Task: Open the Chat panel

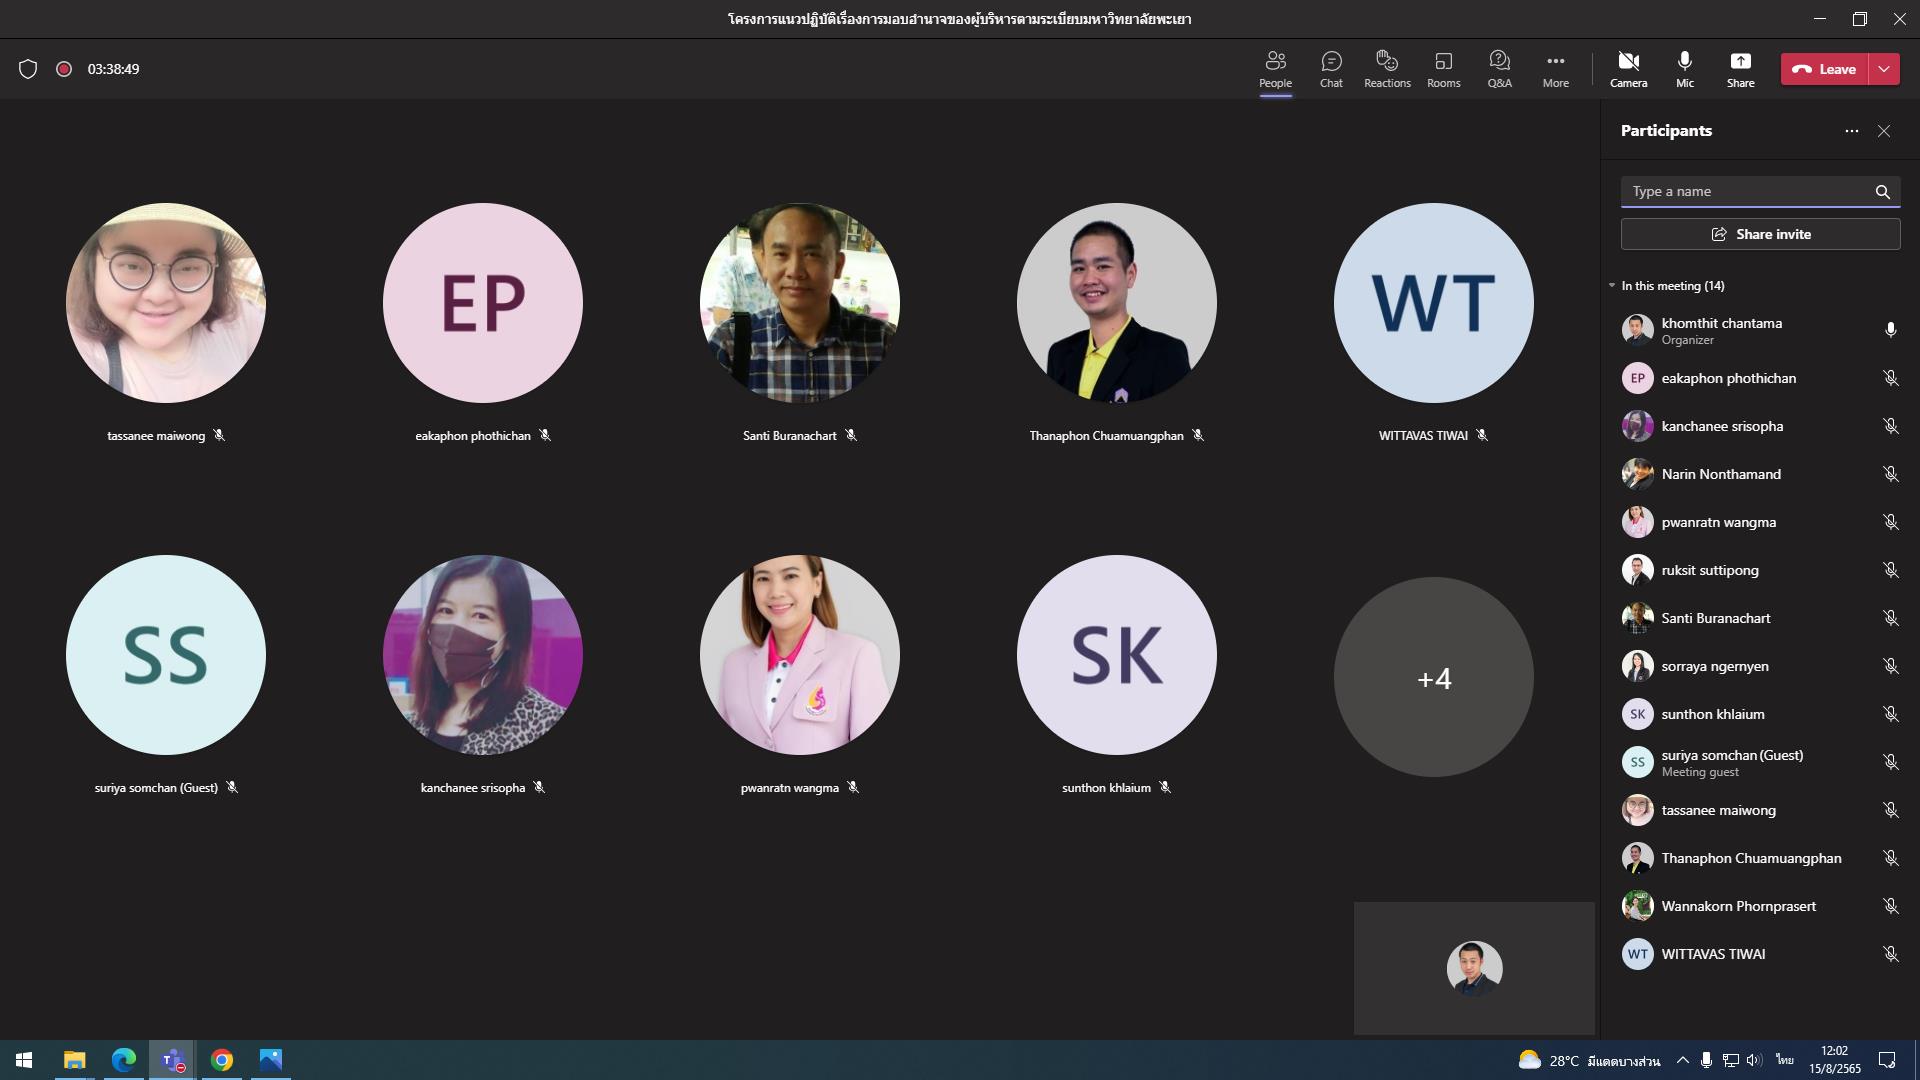Action: 1331,70
